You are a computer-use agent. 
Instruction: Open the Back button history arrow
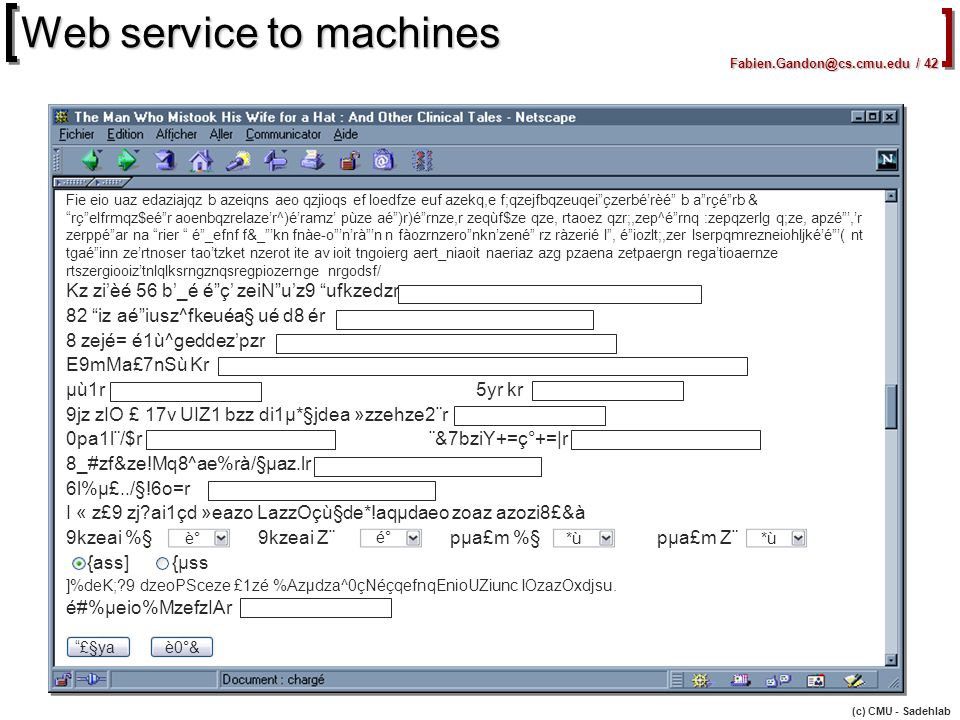[x=100, y=152]
